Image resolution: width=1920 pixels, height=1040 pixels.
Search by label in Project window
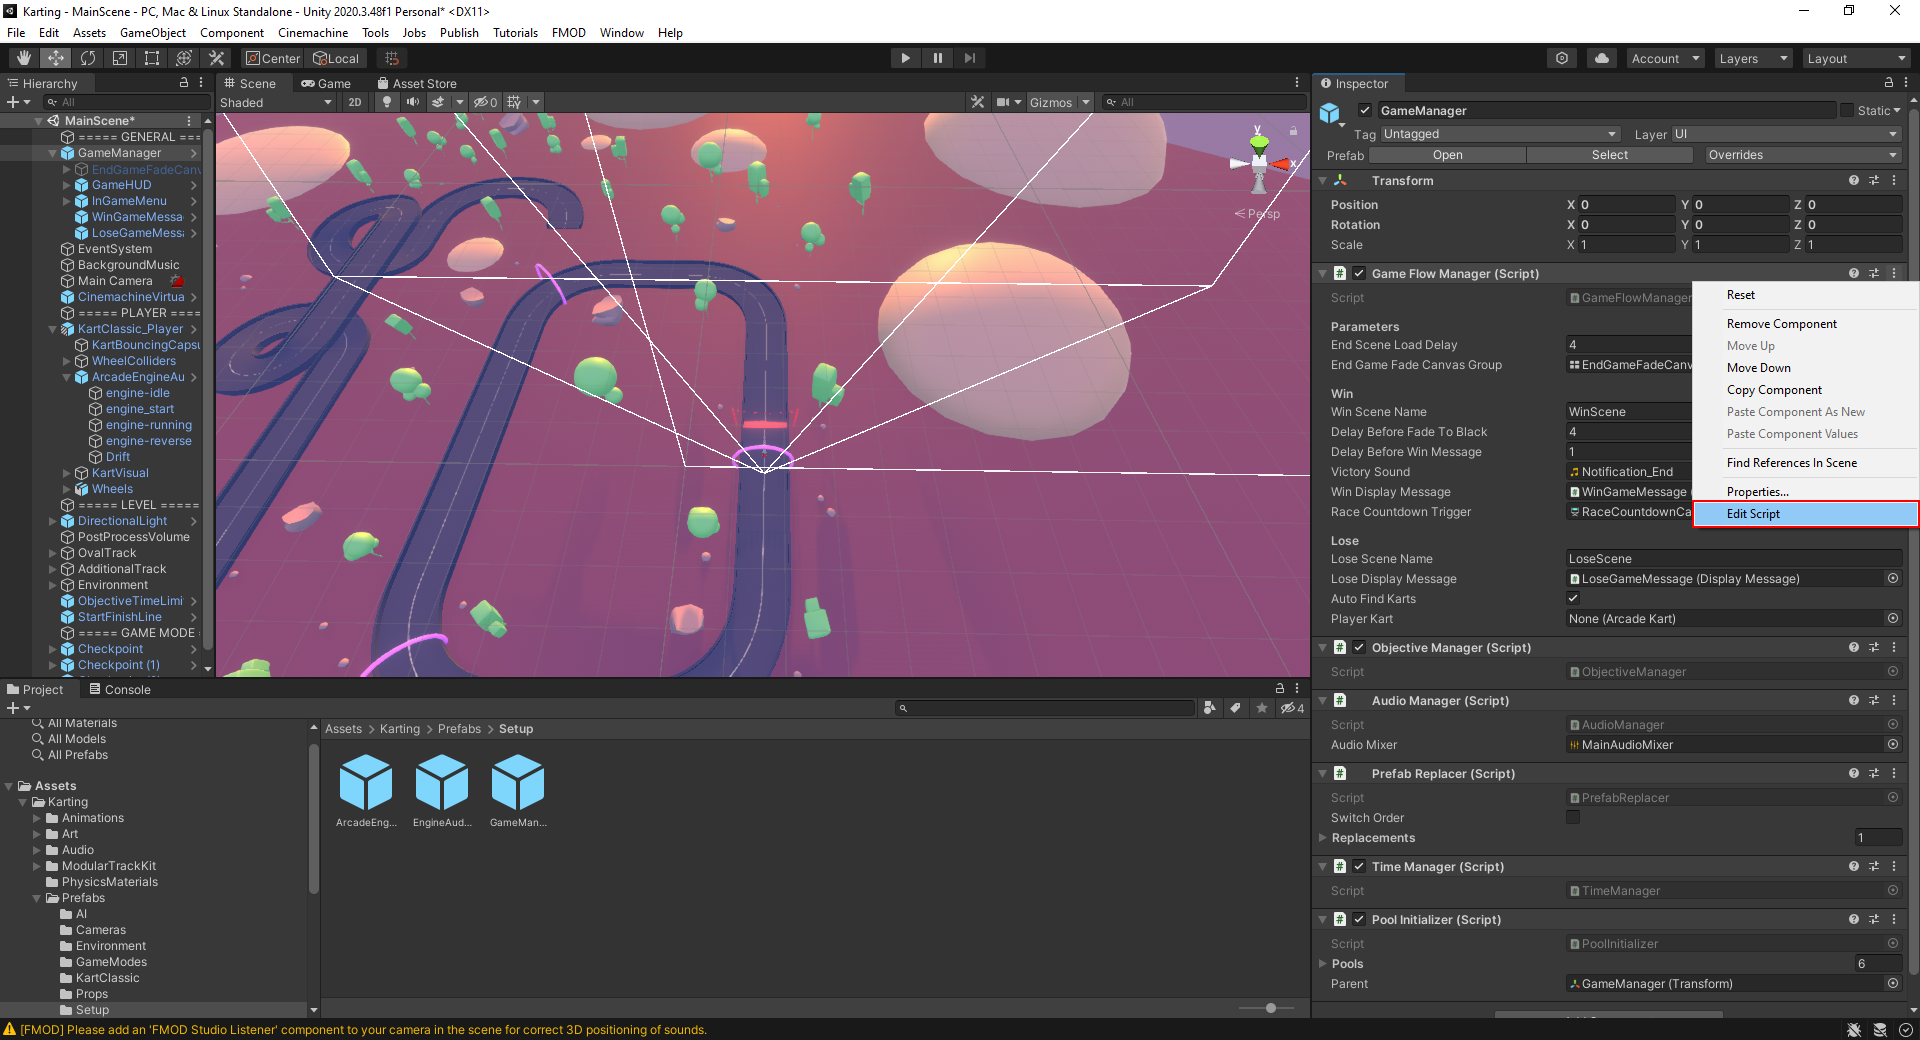[1236, 708]
